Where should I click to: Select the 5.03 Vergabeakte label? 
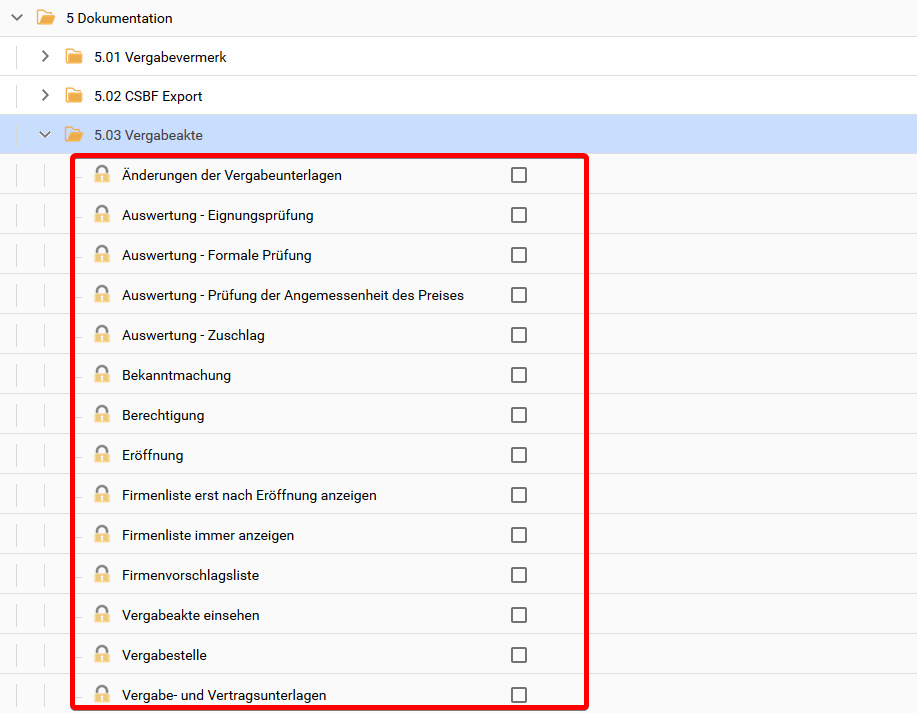click(149, 135)
